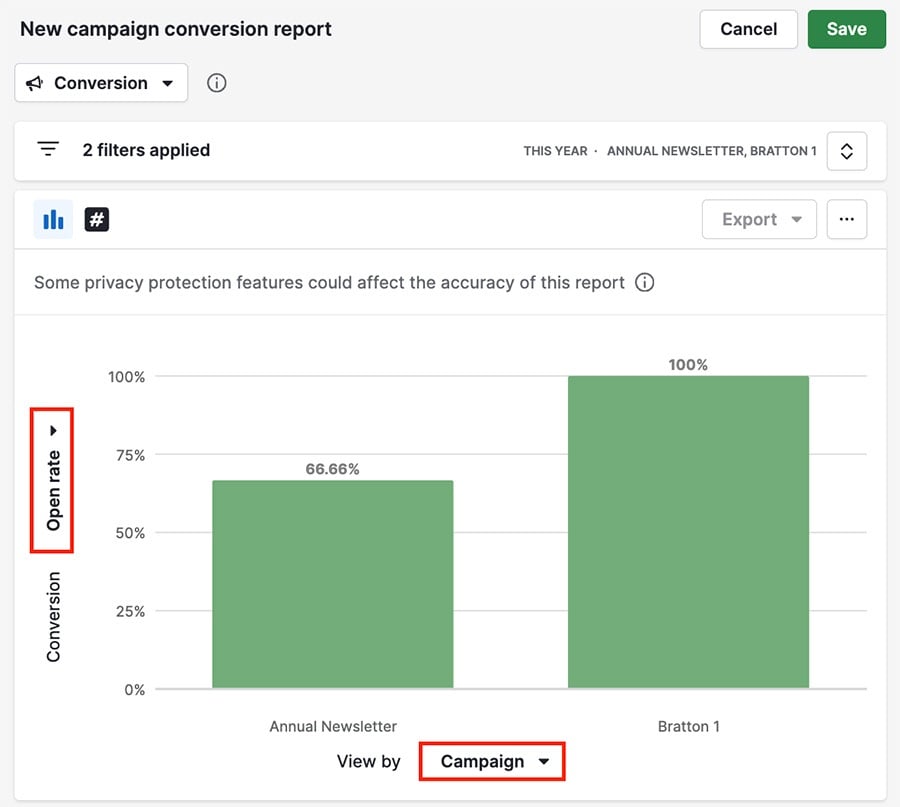Click the info icon beside the Conversion selector
This screenshot has width=900, height=807.
tap(216, 83)
